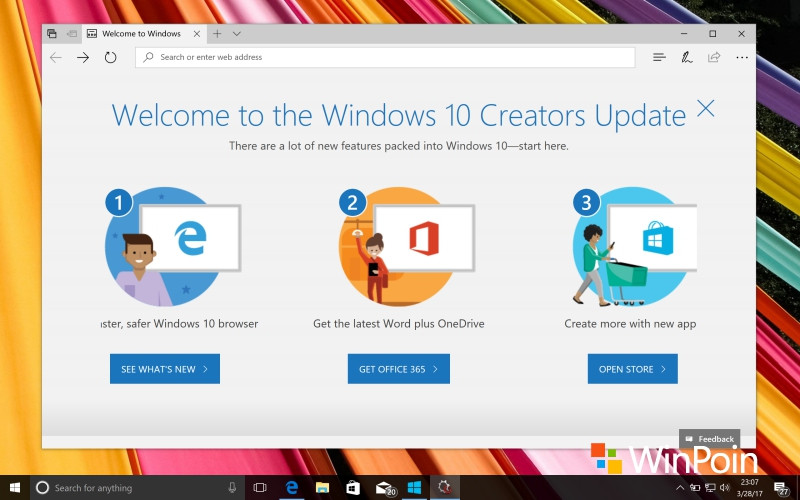Open the tabs you've set aside icon
Viewport: 800px width, 500px height.
click(x=52, y=34)
